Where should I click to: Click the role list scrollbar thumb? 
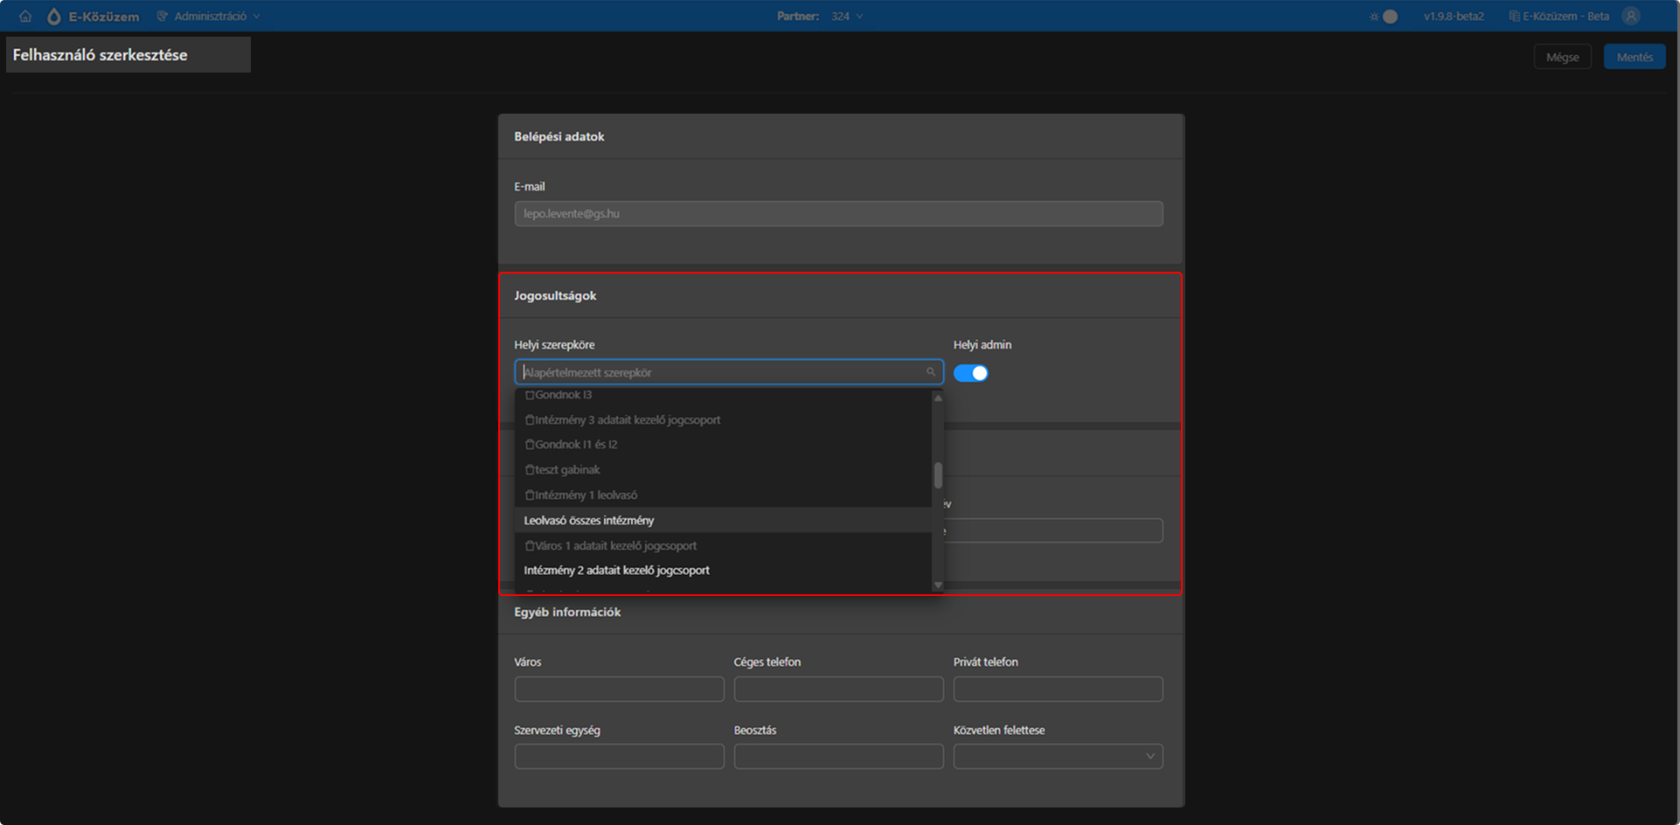point(938,476)
